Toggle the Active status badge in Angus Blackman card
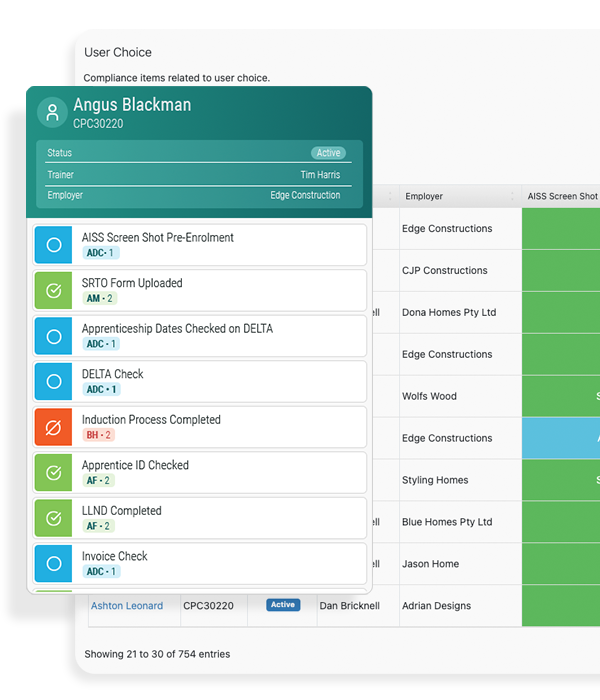Image resolution: width=600 pixels, height=700 pixels. pyautogui.click(x=328, y=153)
